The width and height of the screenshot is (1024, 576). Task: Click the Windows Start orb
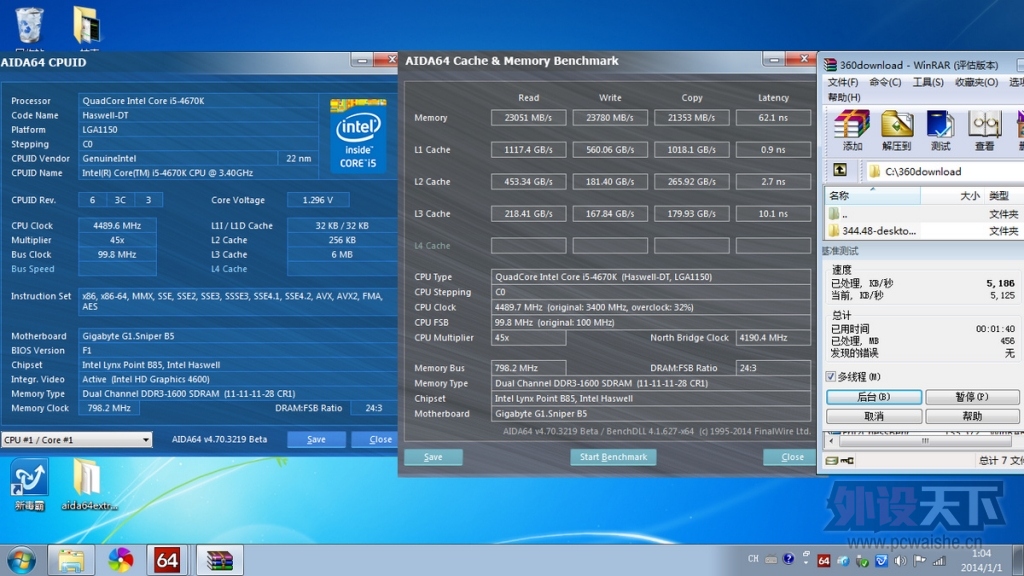(x=22, y=560)
